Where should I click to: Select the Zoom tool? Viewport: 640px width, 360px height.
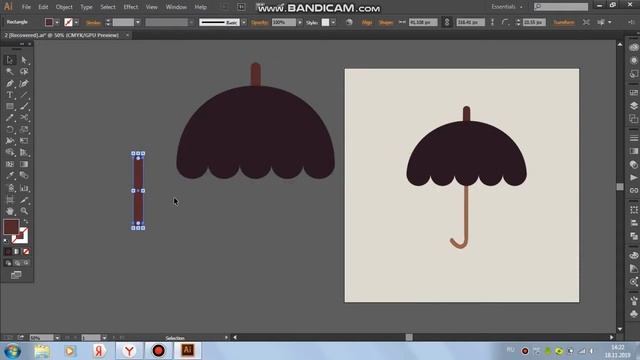pyautogui.click(x=24, y=211)
